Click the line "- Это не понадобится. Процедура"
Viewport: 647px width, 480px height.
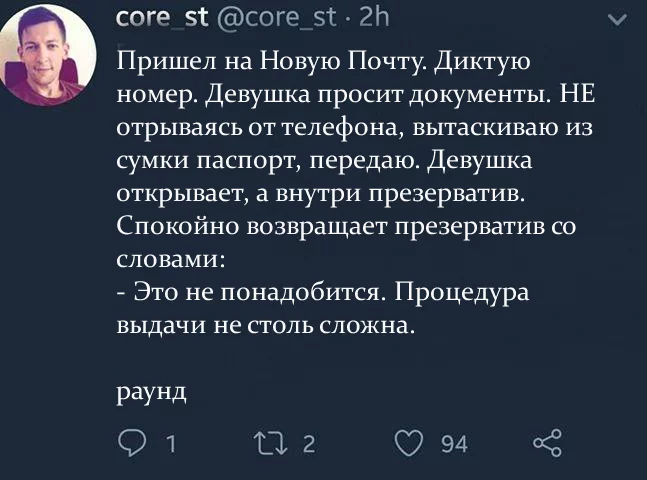tap(322, 293)
